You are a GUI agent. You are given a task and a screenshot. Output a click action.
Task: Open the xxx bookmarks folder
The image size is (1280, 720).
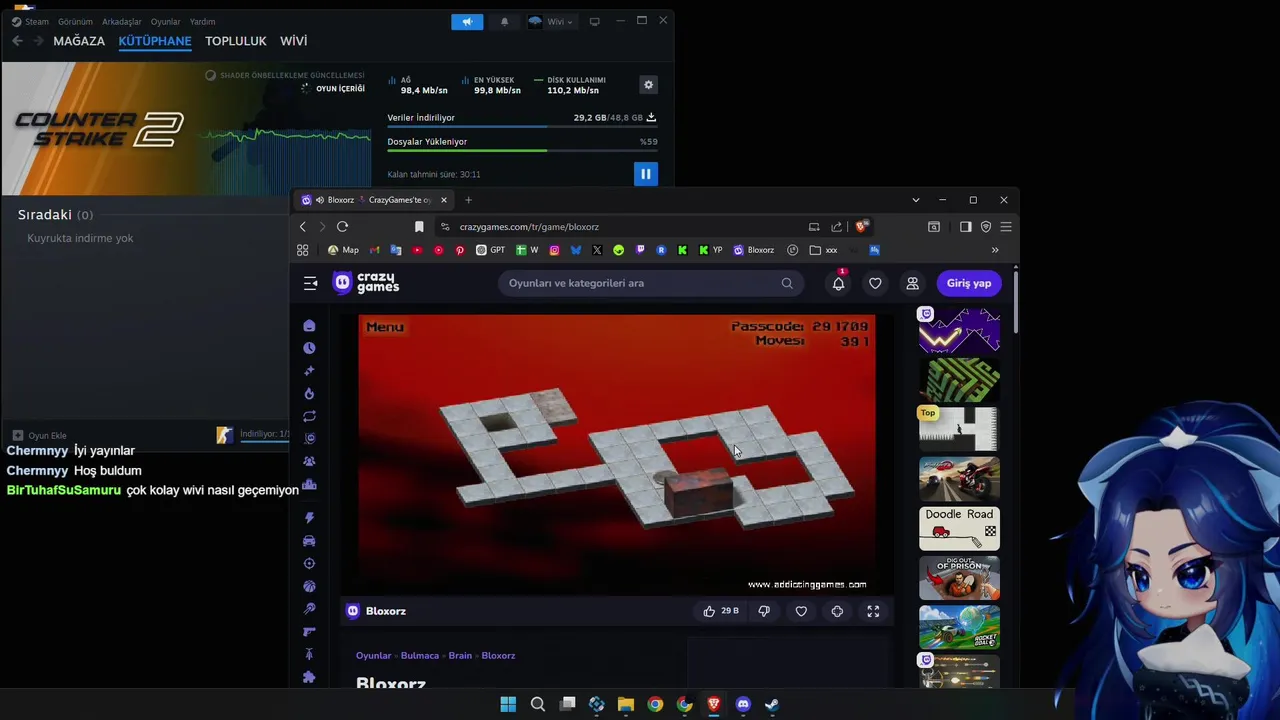coord(824,250)
